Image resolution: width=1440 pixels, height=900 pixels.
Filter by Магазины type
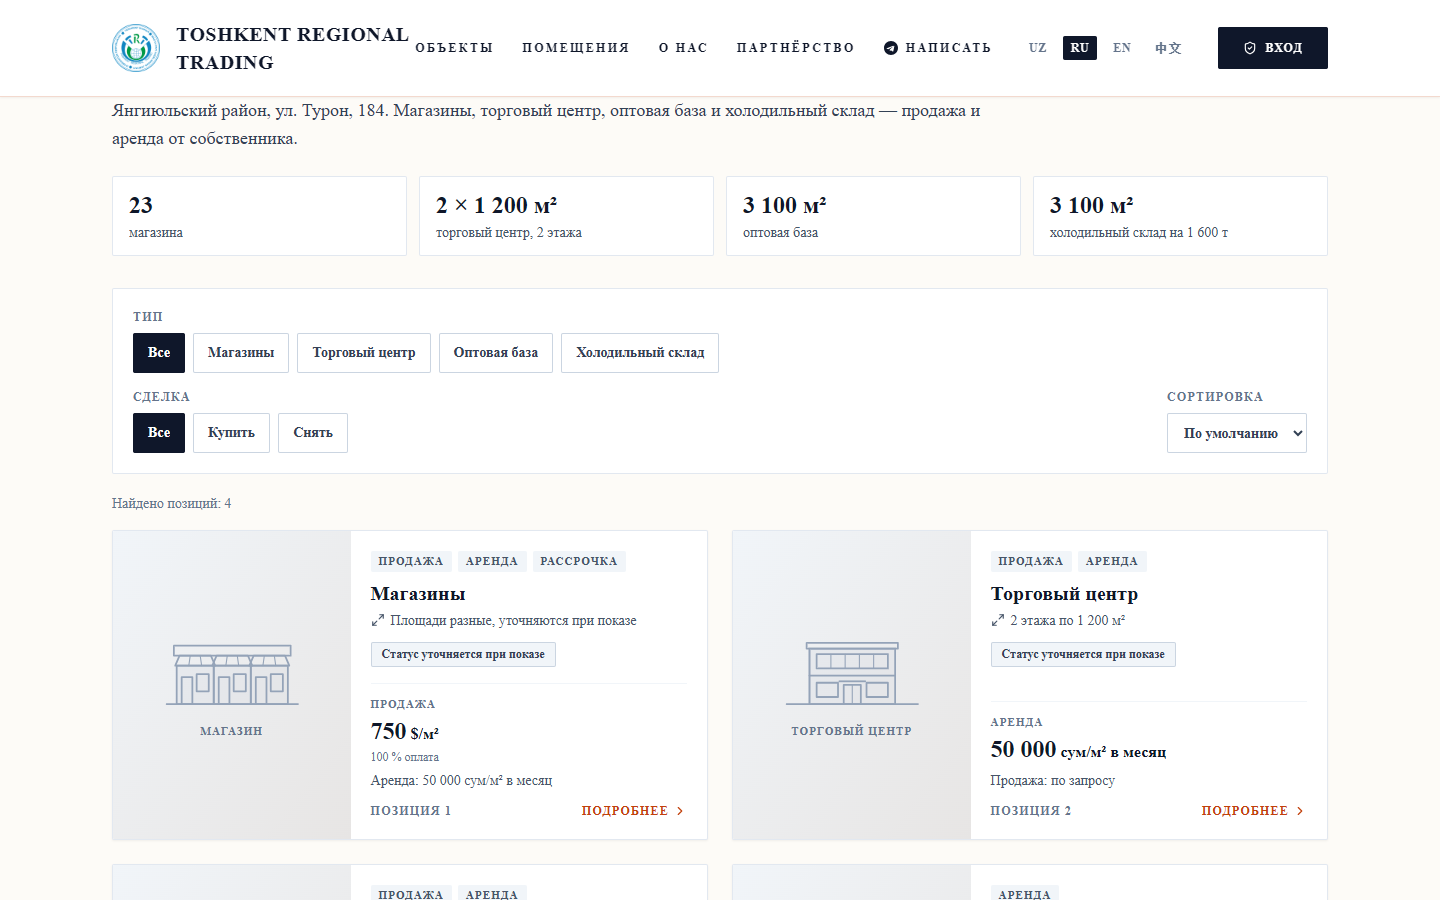pos(241,353)
